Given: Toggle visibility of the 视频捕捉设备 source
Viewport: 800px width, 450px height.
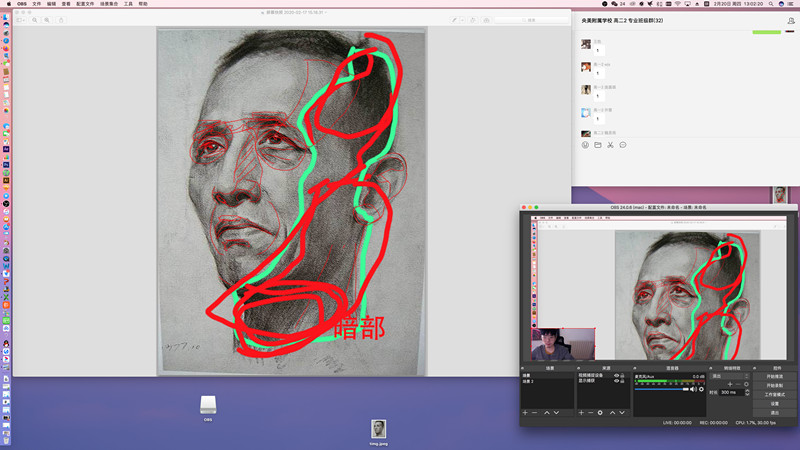Looking at the screenshot, I should [x=616, y=376].
